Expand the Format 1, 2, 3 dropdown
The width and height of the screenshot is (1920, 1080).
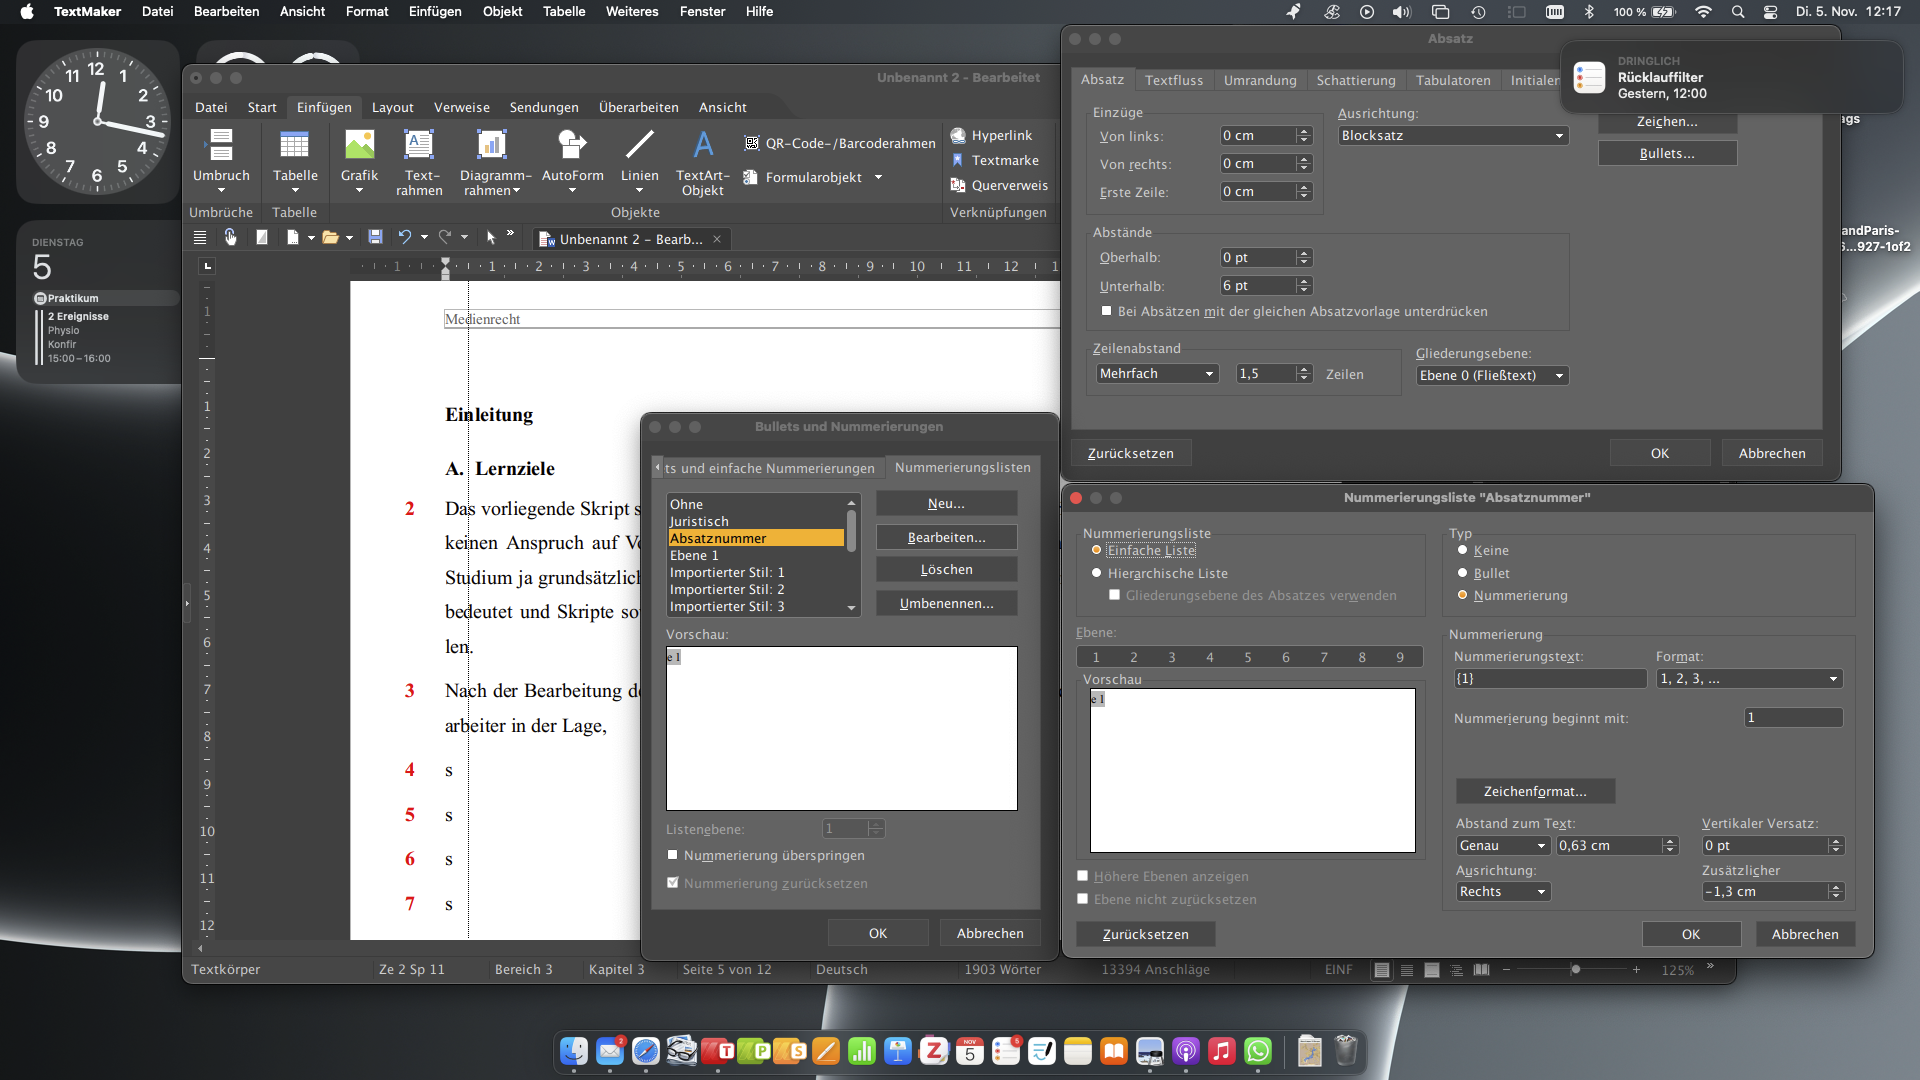click(1749, 678)
